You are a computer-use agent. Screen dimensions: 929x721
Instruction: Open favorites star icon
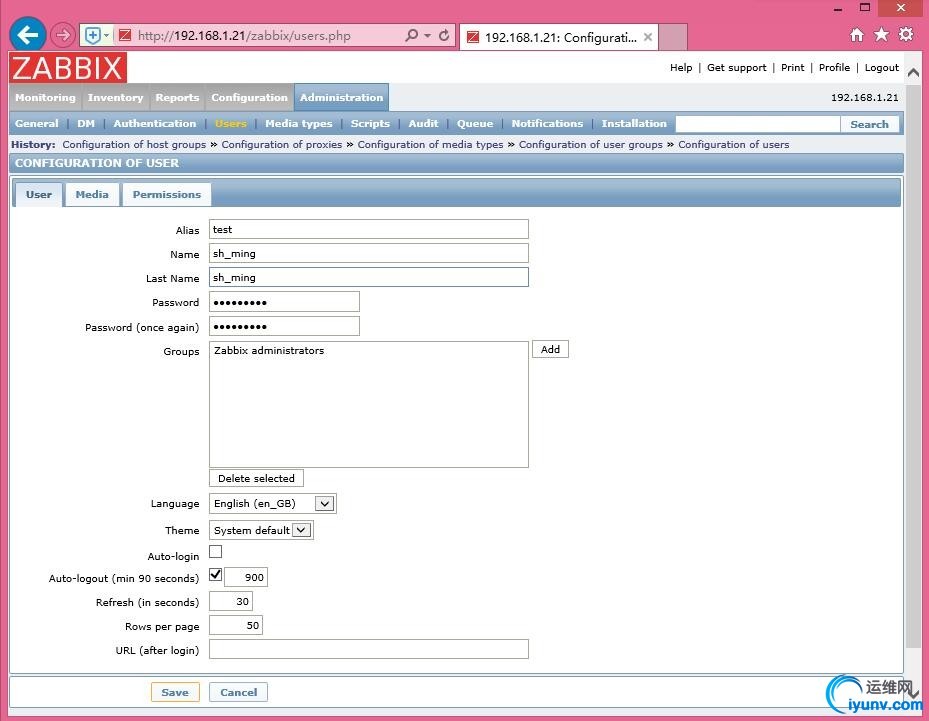[x=882, y=34]
